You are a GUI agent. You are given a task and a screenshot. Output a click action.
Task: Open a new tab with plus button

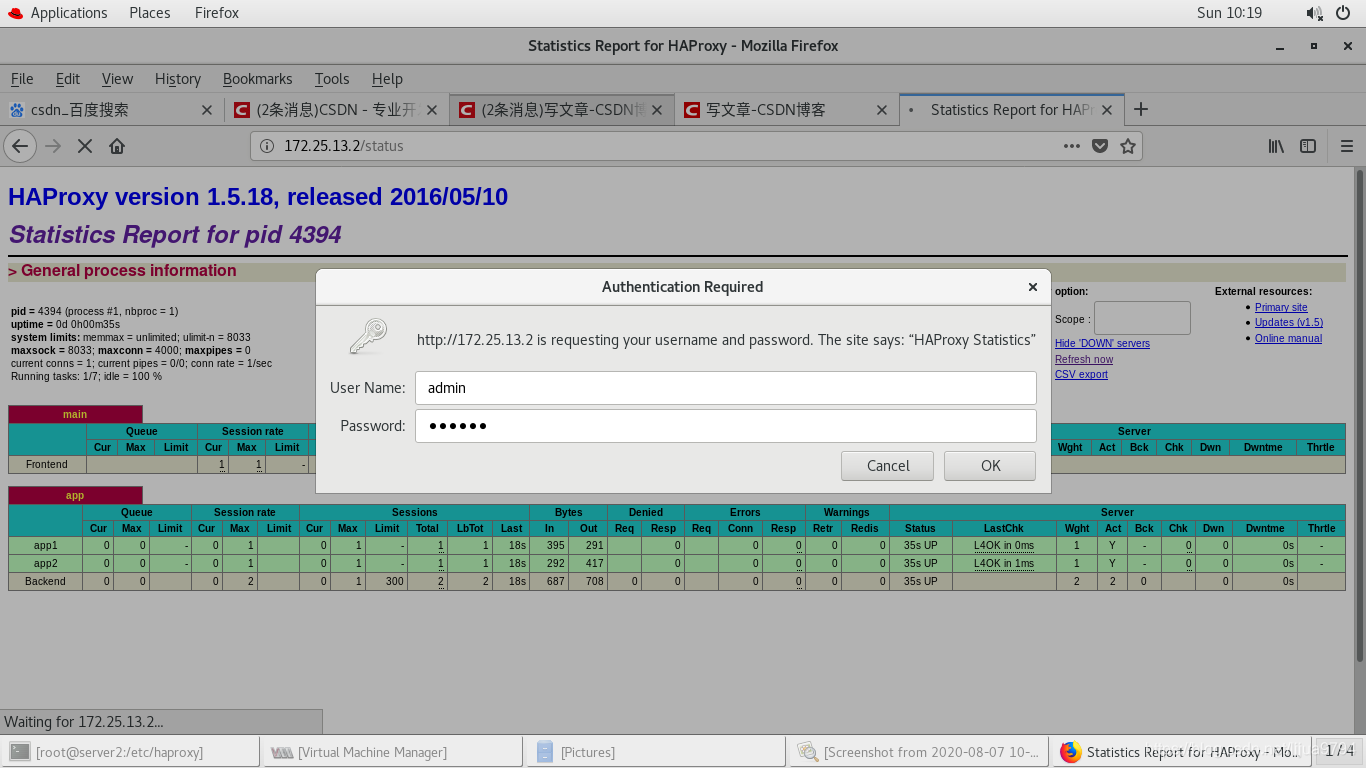coord(1141,109)
